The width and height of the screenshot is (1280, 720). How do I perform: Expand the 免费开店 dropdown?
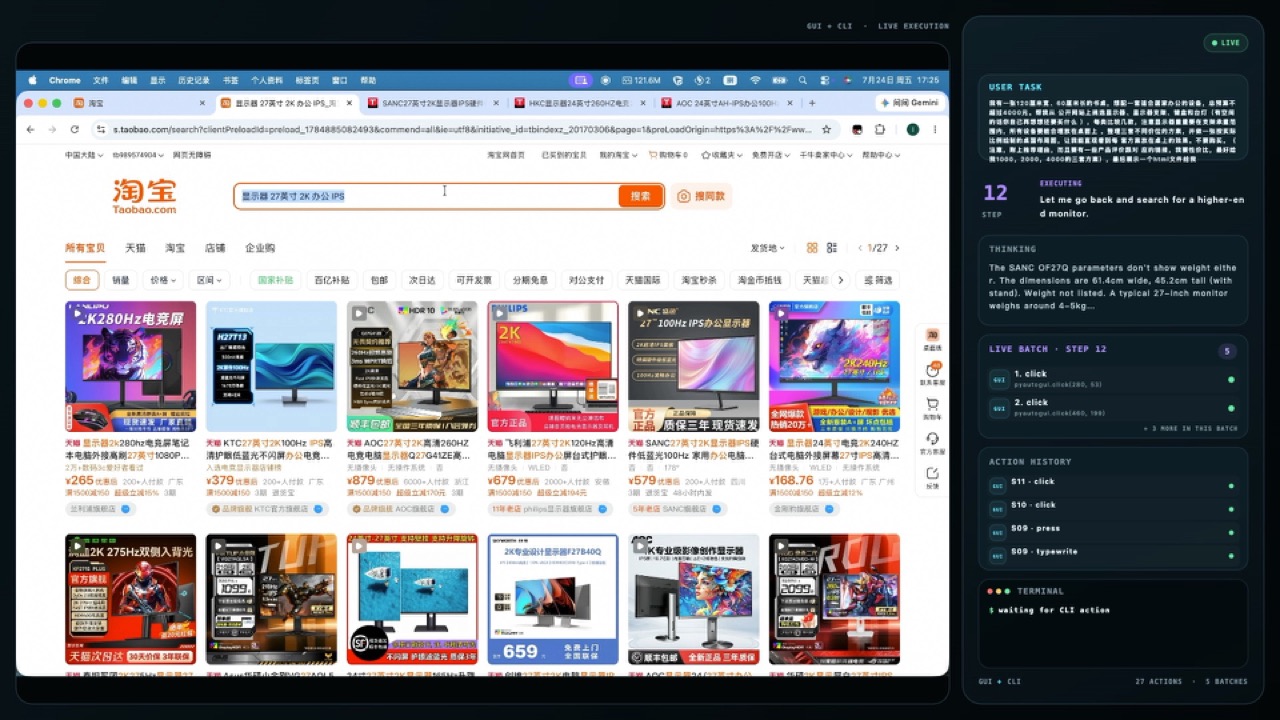coord(770,155)
